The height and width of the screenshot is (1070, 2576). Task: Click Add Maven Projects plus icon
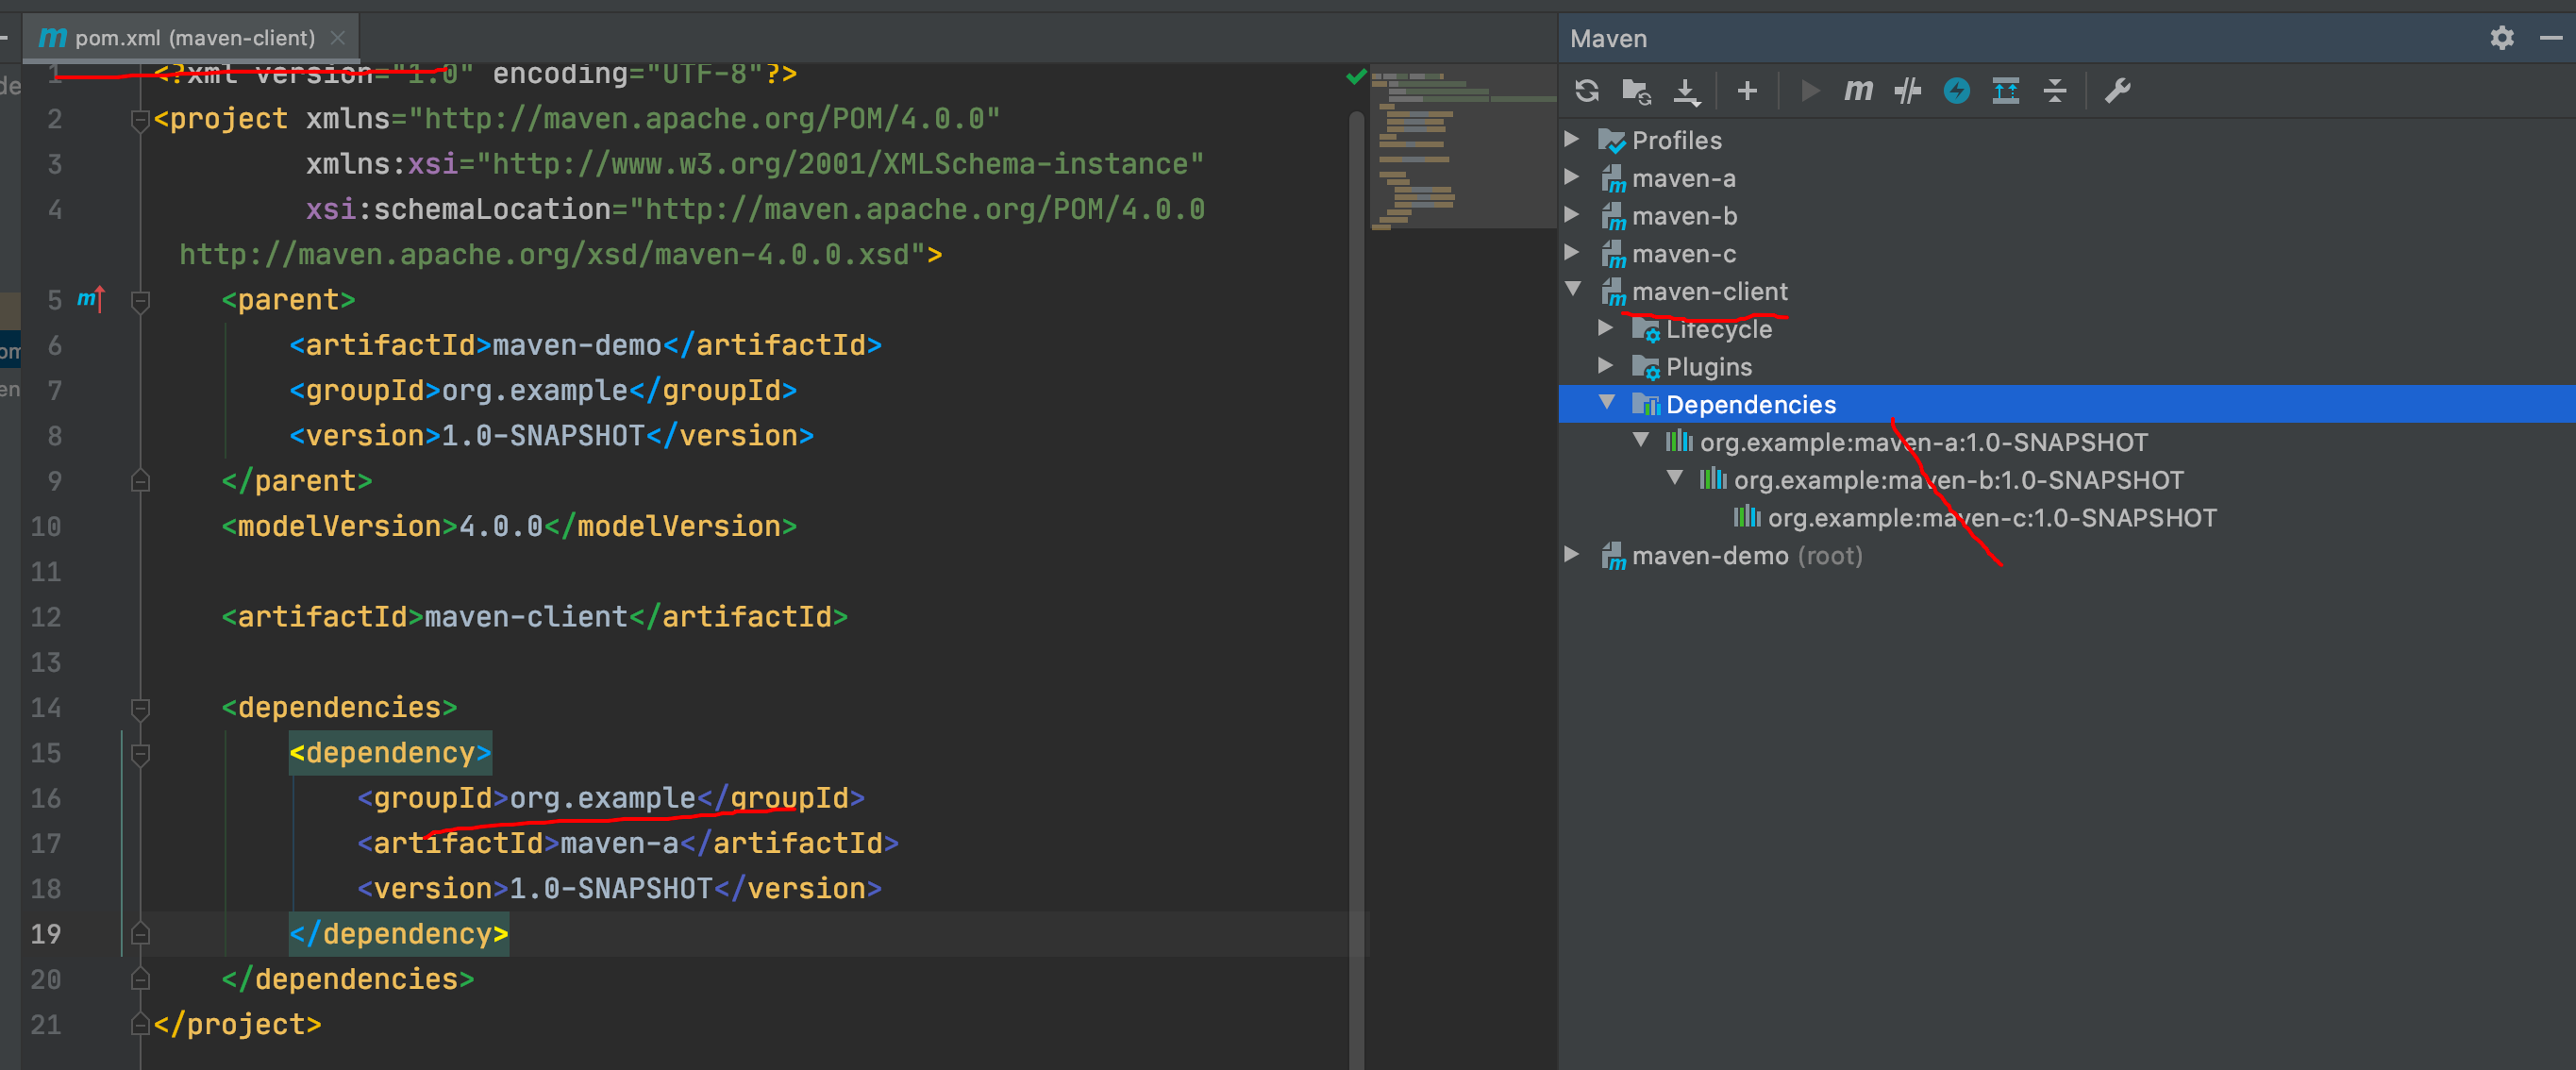coord(1747,91)
